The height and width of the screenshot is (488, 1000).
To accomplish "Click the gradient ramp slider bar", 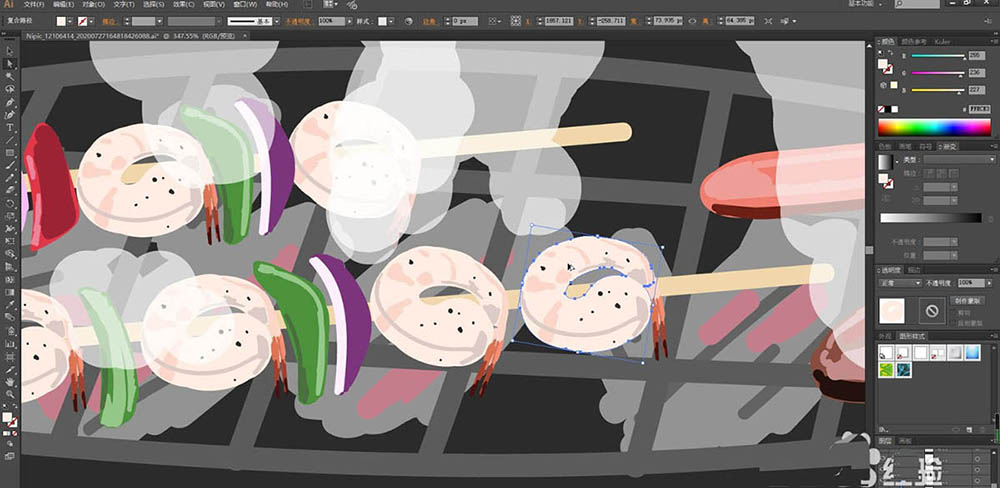I will point(931,218).
